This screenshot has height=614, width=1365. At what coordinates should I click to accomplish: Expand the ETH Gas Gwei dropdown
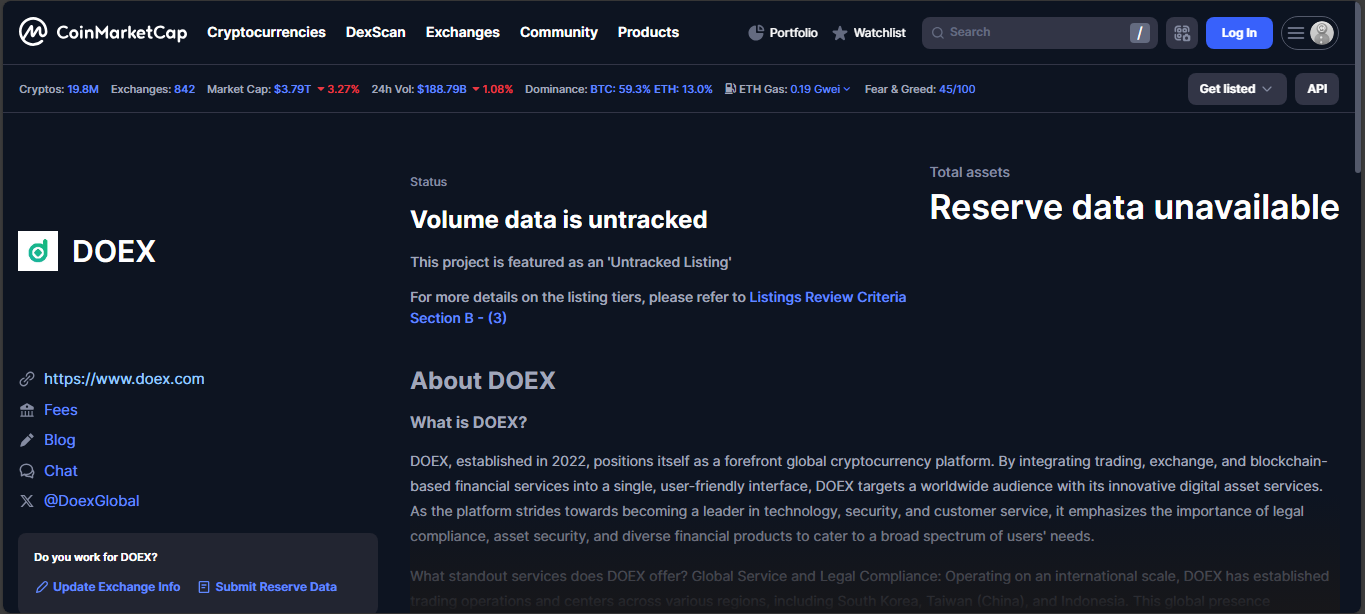847,89
